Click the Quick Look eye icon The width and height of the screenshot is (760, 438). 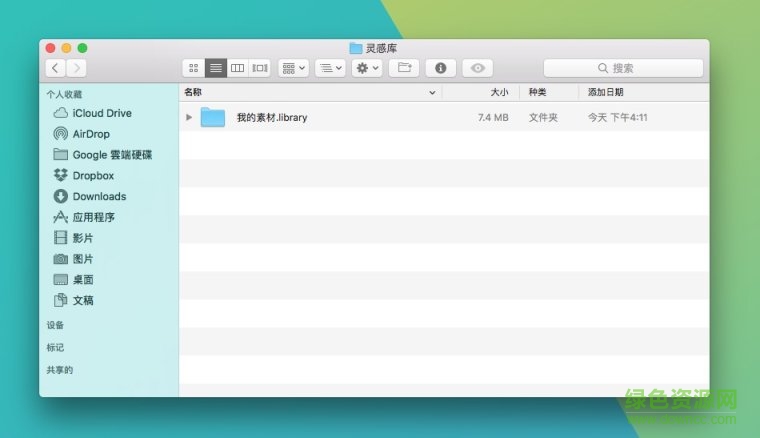pos(477,68)
